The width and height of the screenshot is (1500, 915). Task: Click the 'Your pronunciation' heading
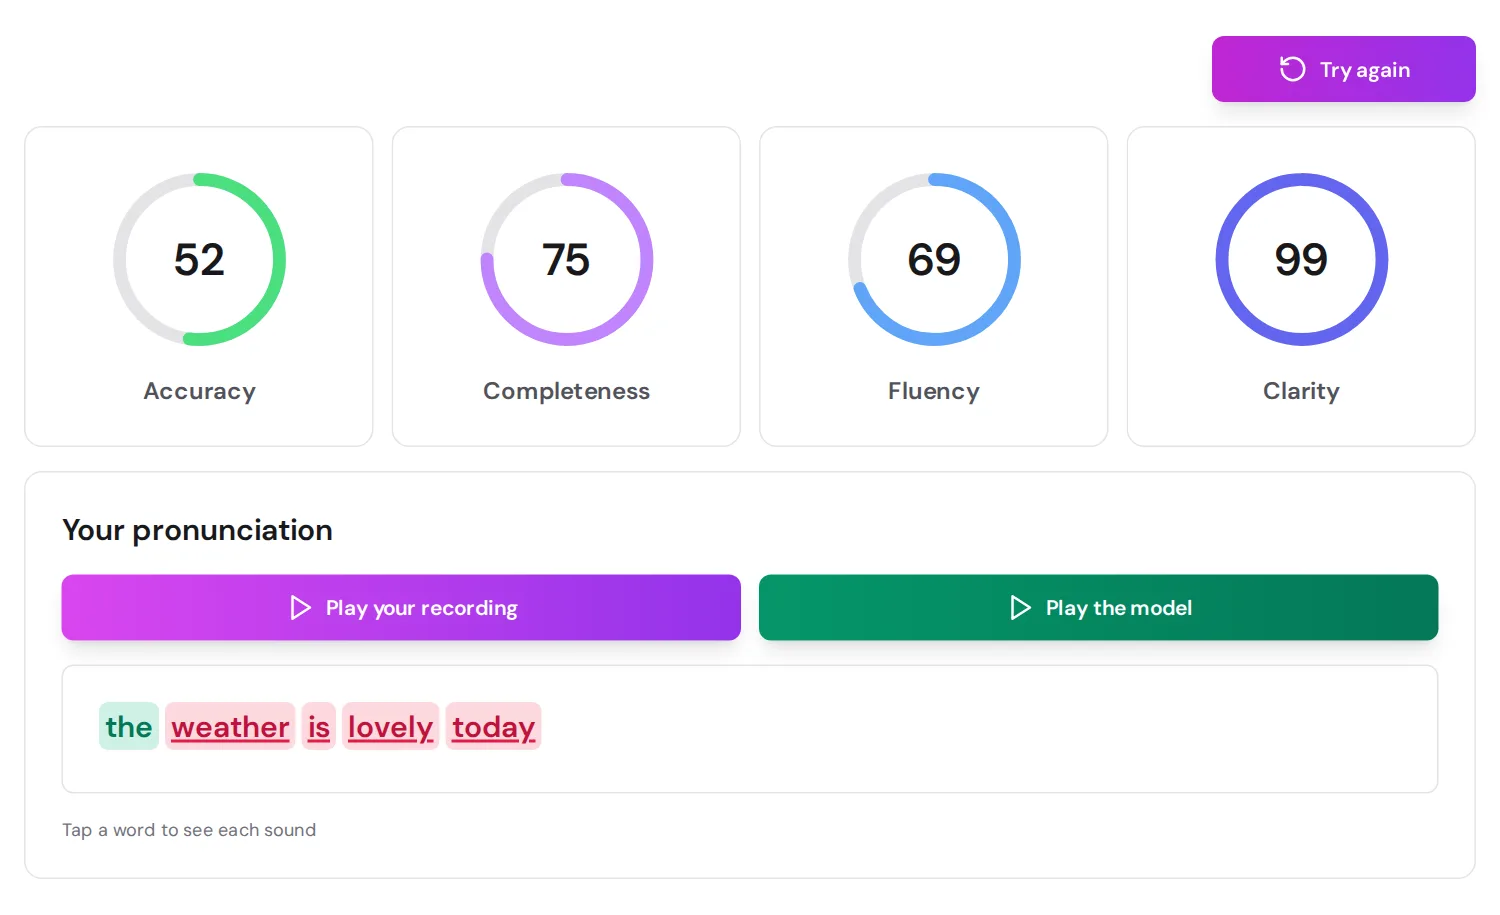point(197,530)
